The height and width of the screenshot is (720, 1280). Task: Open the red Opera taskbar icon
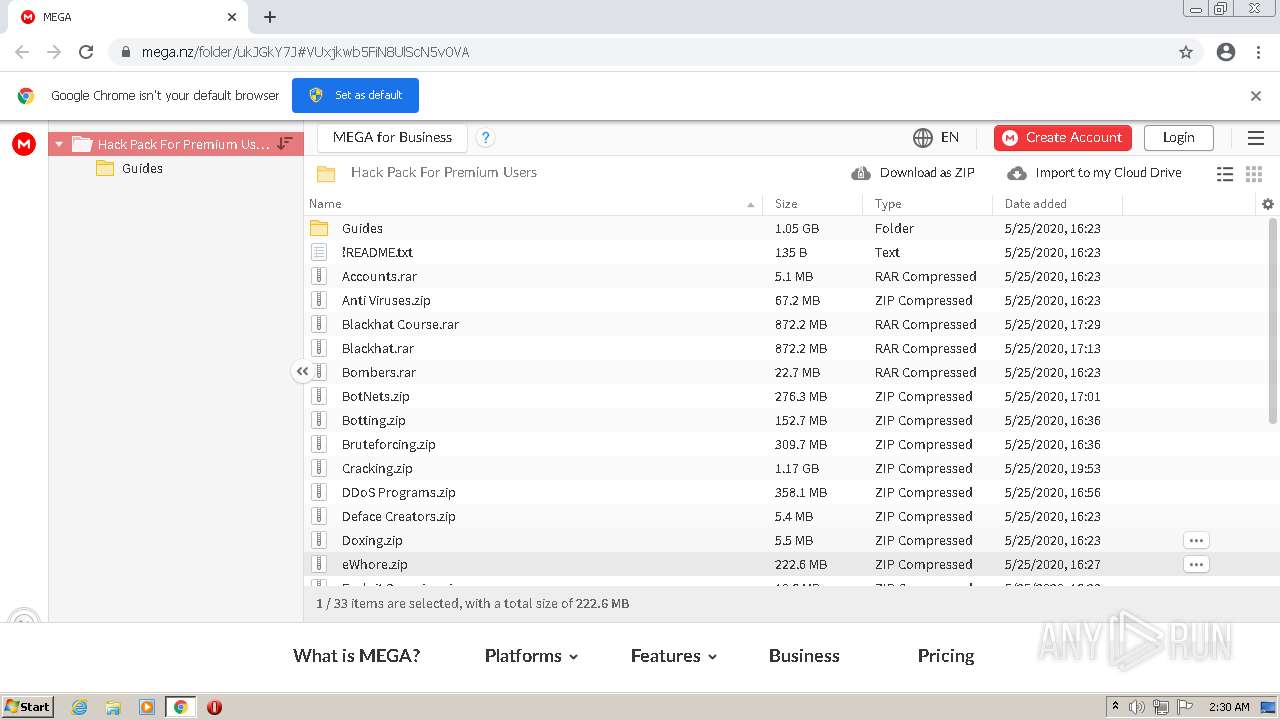[x=214, y=707]
